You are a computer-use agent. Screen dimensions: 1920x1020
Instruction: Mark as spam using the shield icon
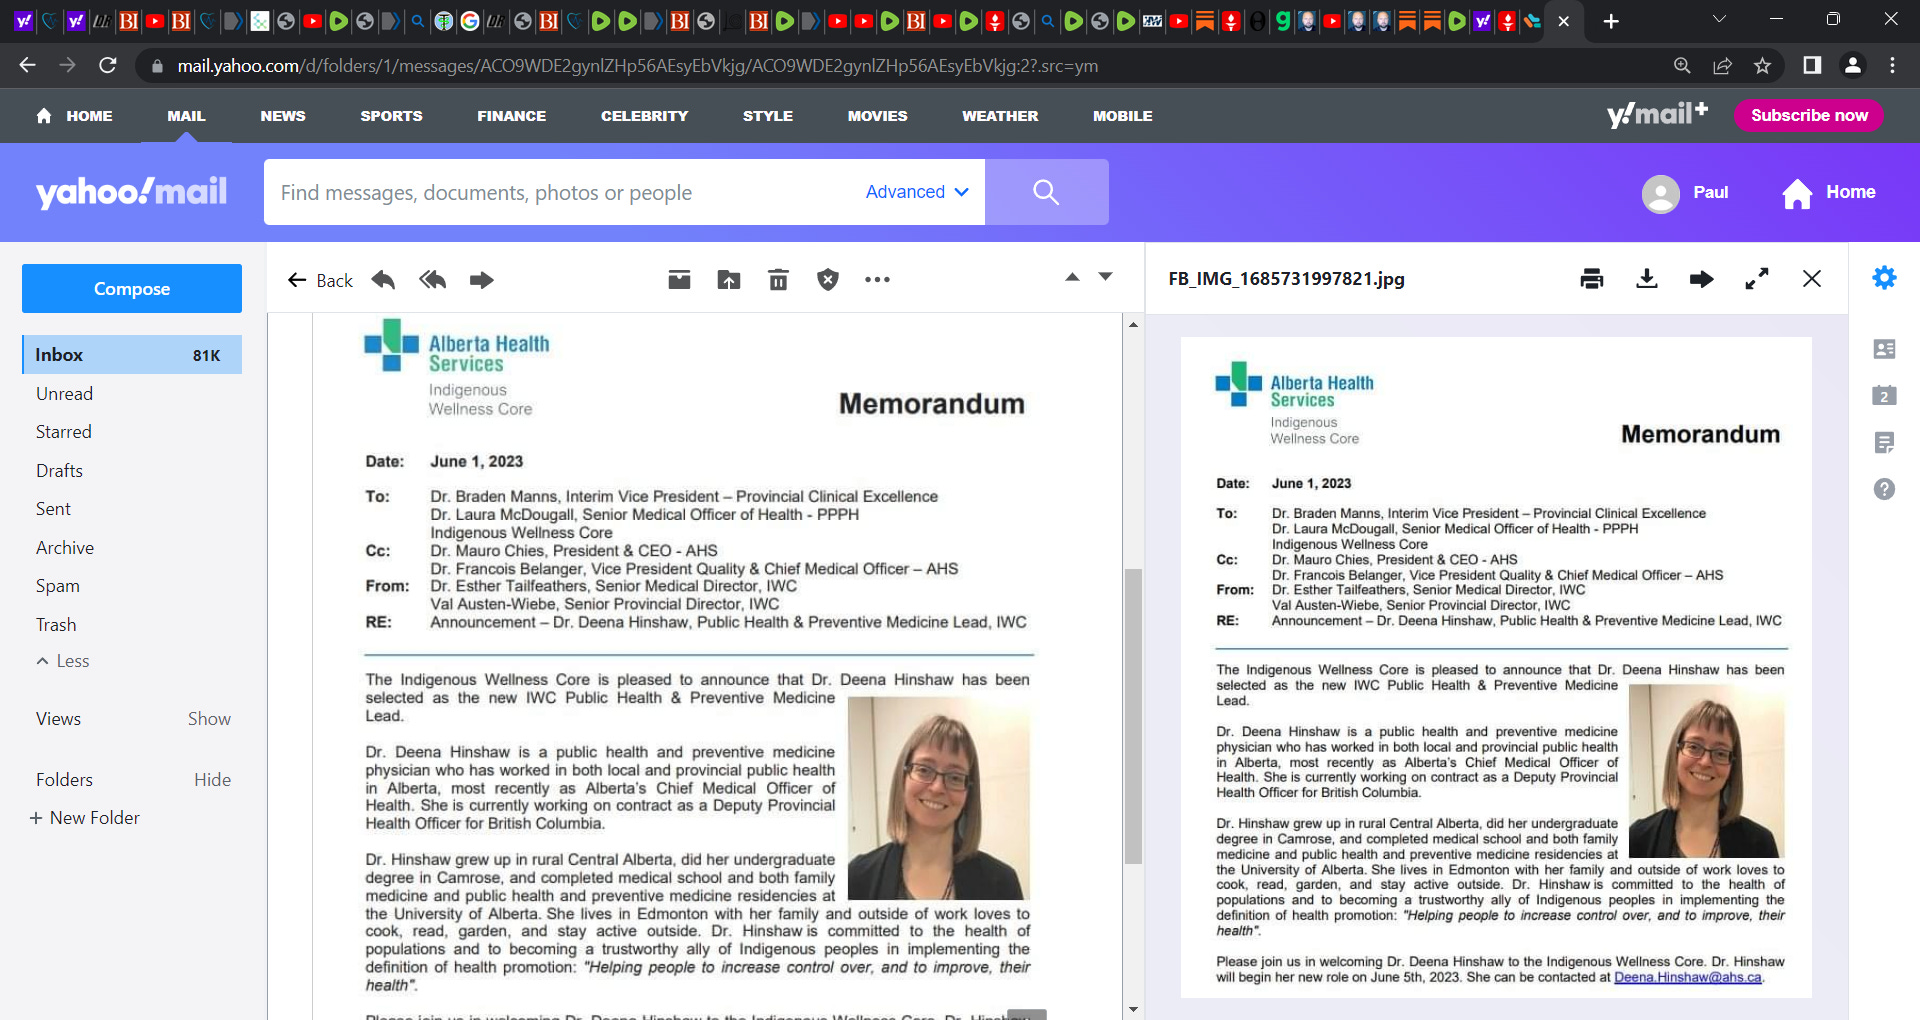[x=828, y=280]
